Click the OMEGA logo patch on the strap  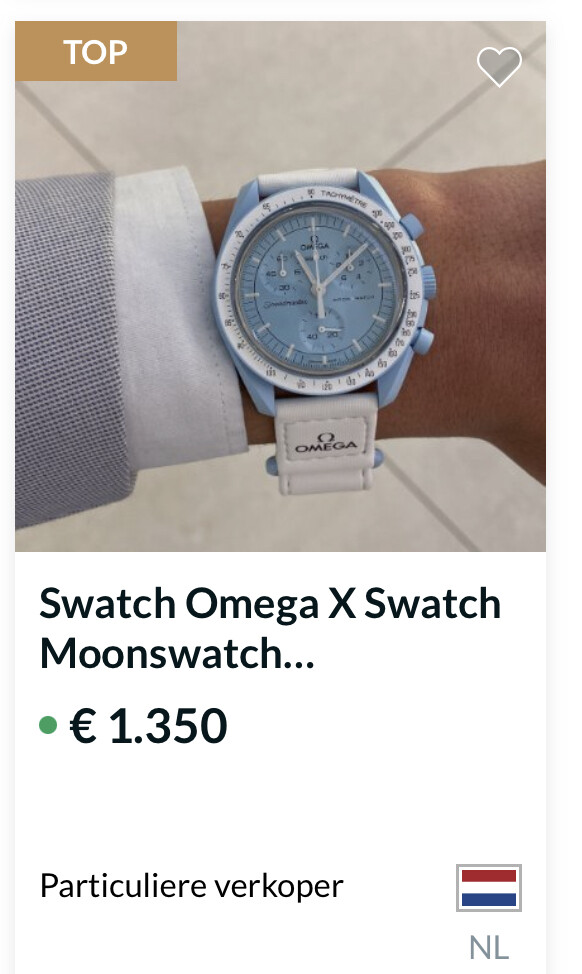325,442
